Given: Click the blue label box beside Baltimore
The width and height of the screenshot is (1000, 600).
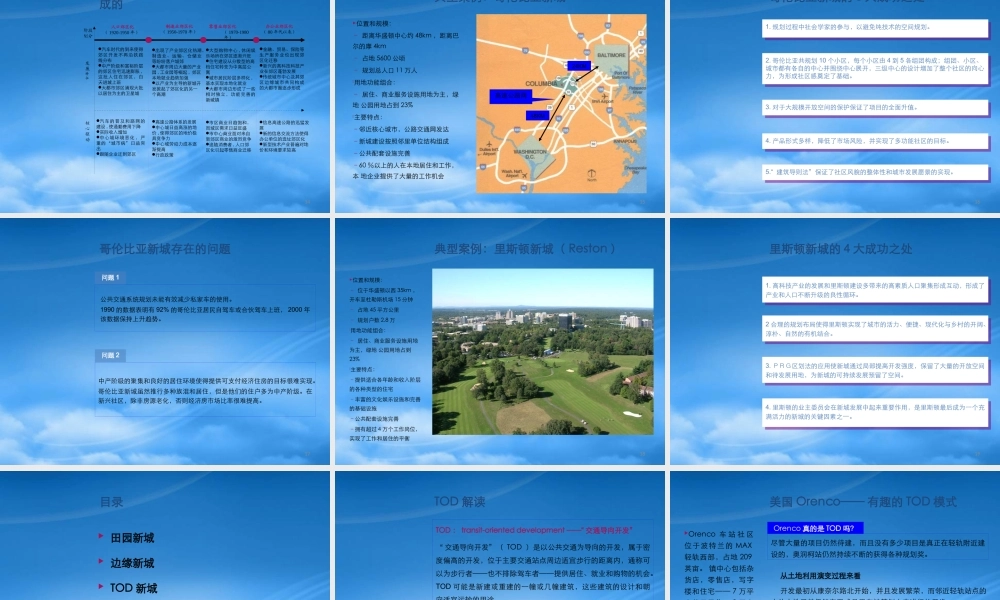Looking at the screenshot, I should click(x=579, y=66).
